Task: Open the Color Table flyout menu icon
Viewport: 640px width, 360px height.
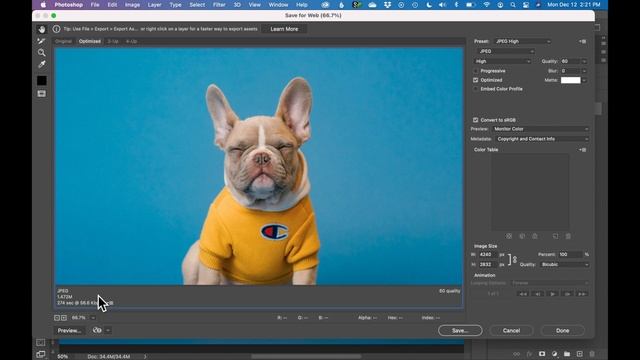Action: 582,150
